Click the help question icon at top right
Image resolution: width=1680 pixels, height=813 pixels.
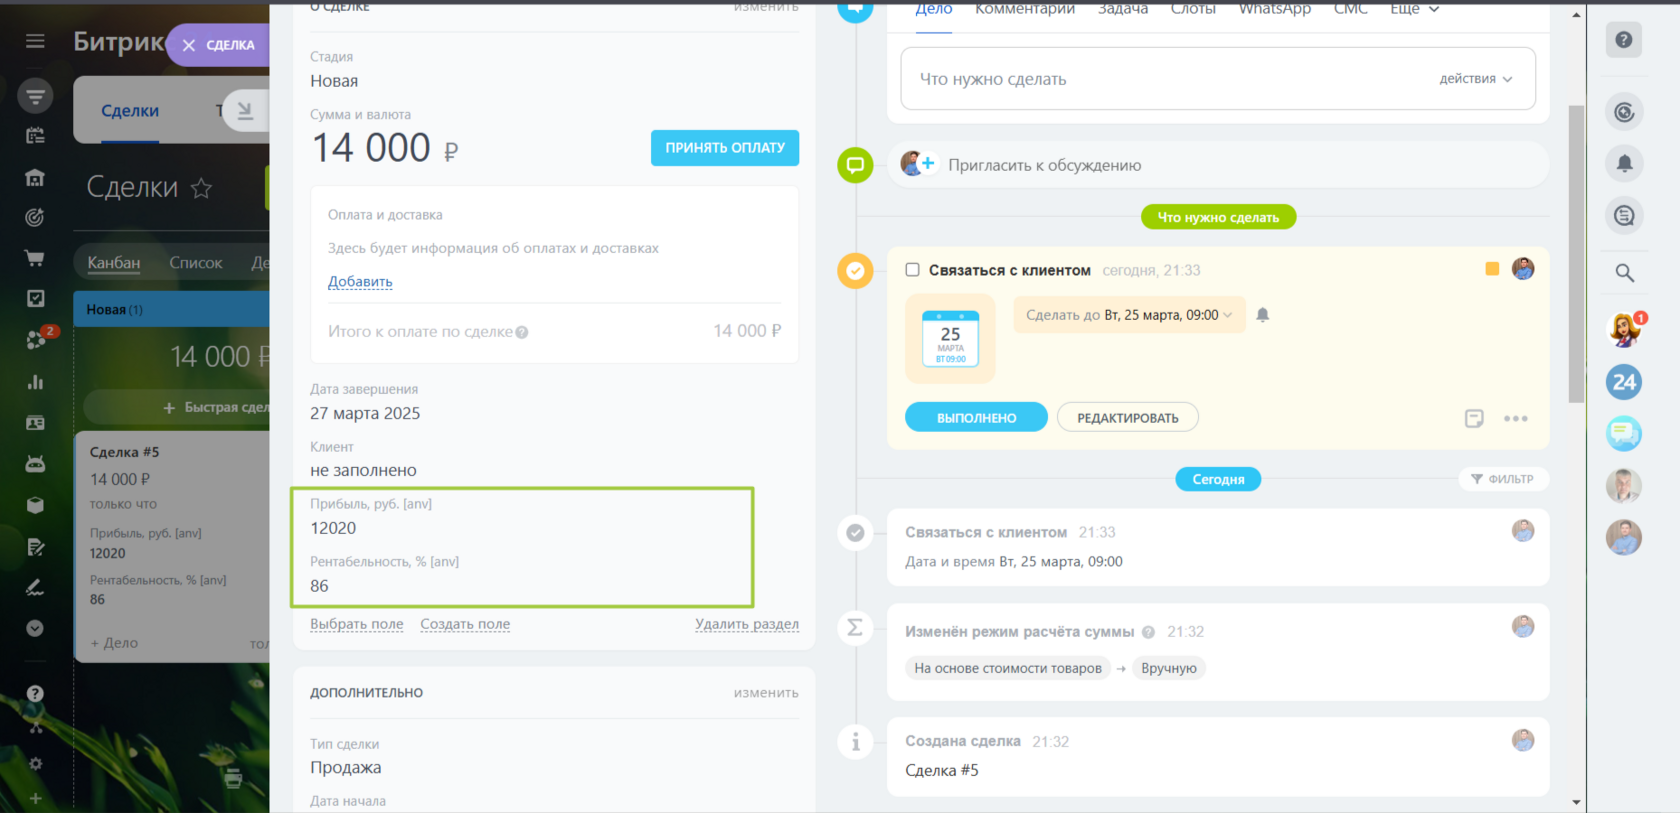[x=1624, y=40]
